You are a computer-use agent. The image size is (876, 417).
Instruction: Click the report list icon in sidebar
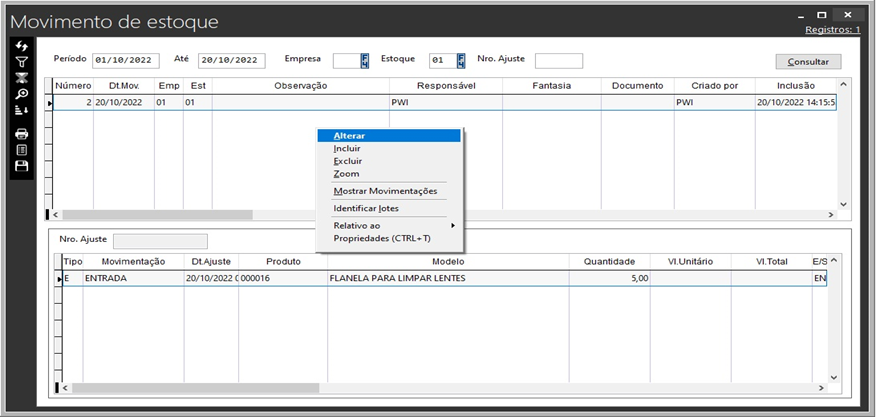[x=21, y=150]
